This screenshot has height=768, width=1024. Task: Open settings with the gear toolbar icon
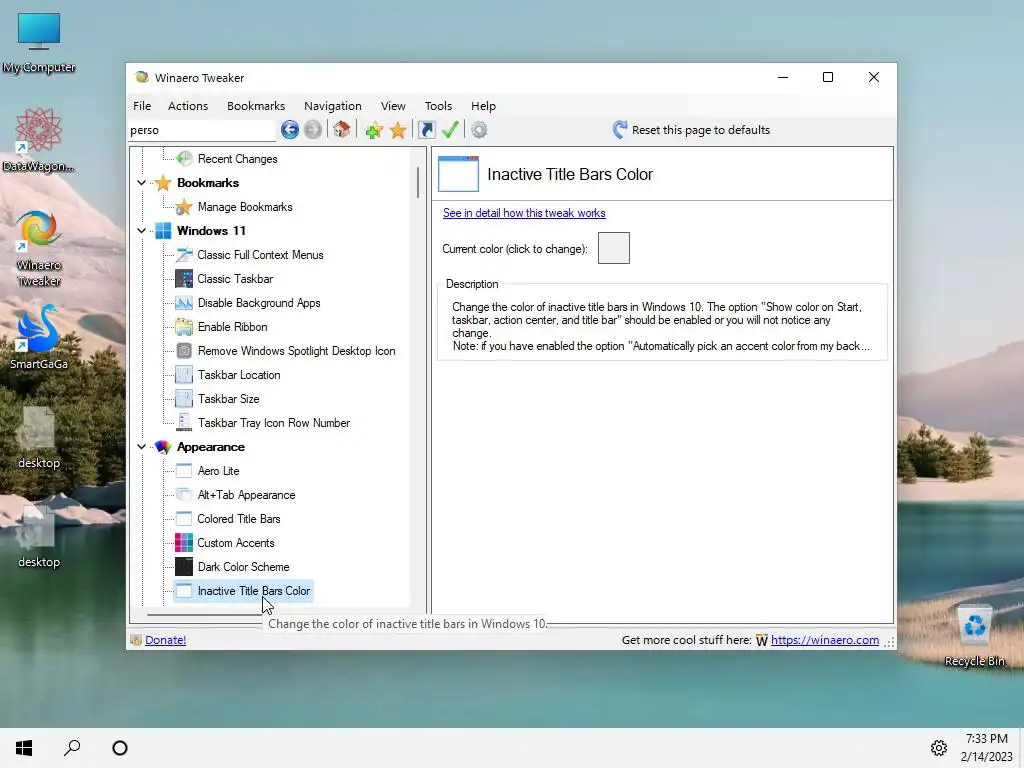coord(479,130)
